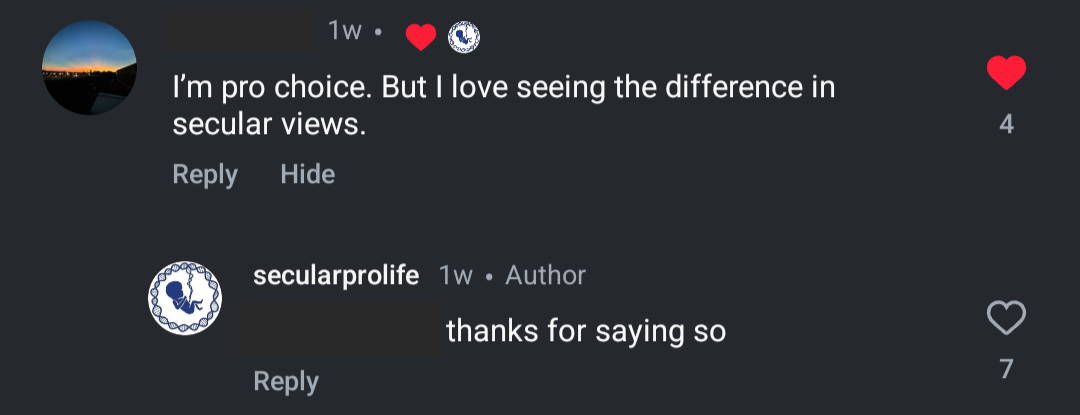This screenshot has width=1080, height=415.
Task: View the 4 likes count on the top comment
Action: point(1006,125)
